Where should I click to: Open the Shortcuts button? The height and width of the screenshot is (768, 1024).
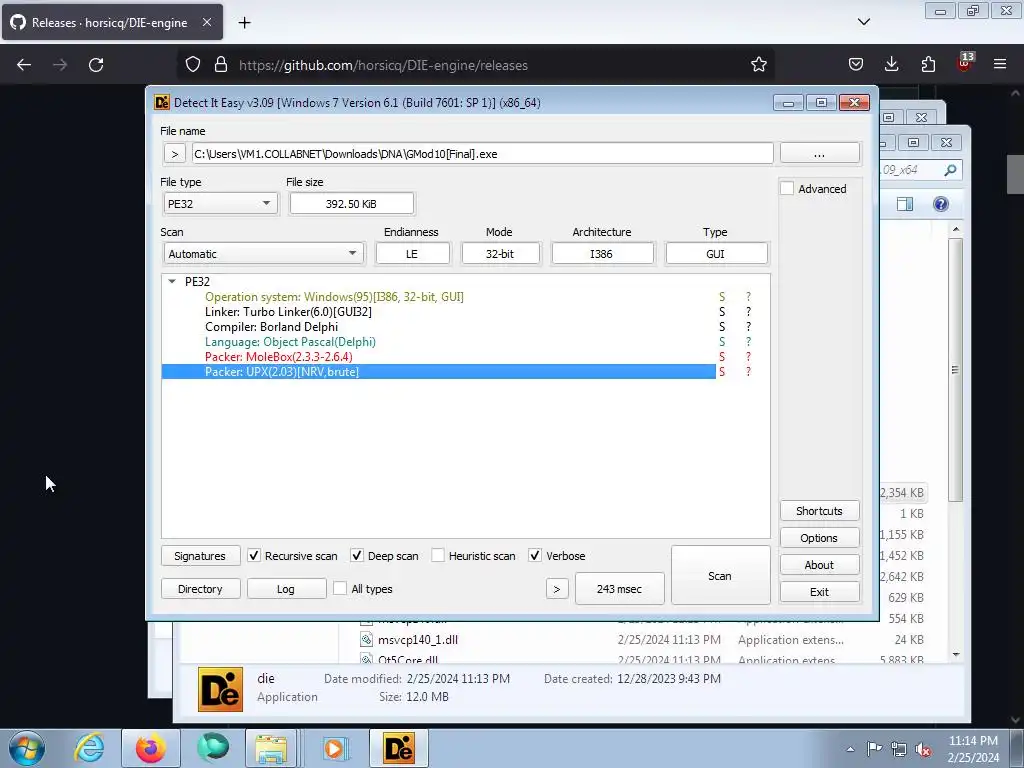[820, 511]
